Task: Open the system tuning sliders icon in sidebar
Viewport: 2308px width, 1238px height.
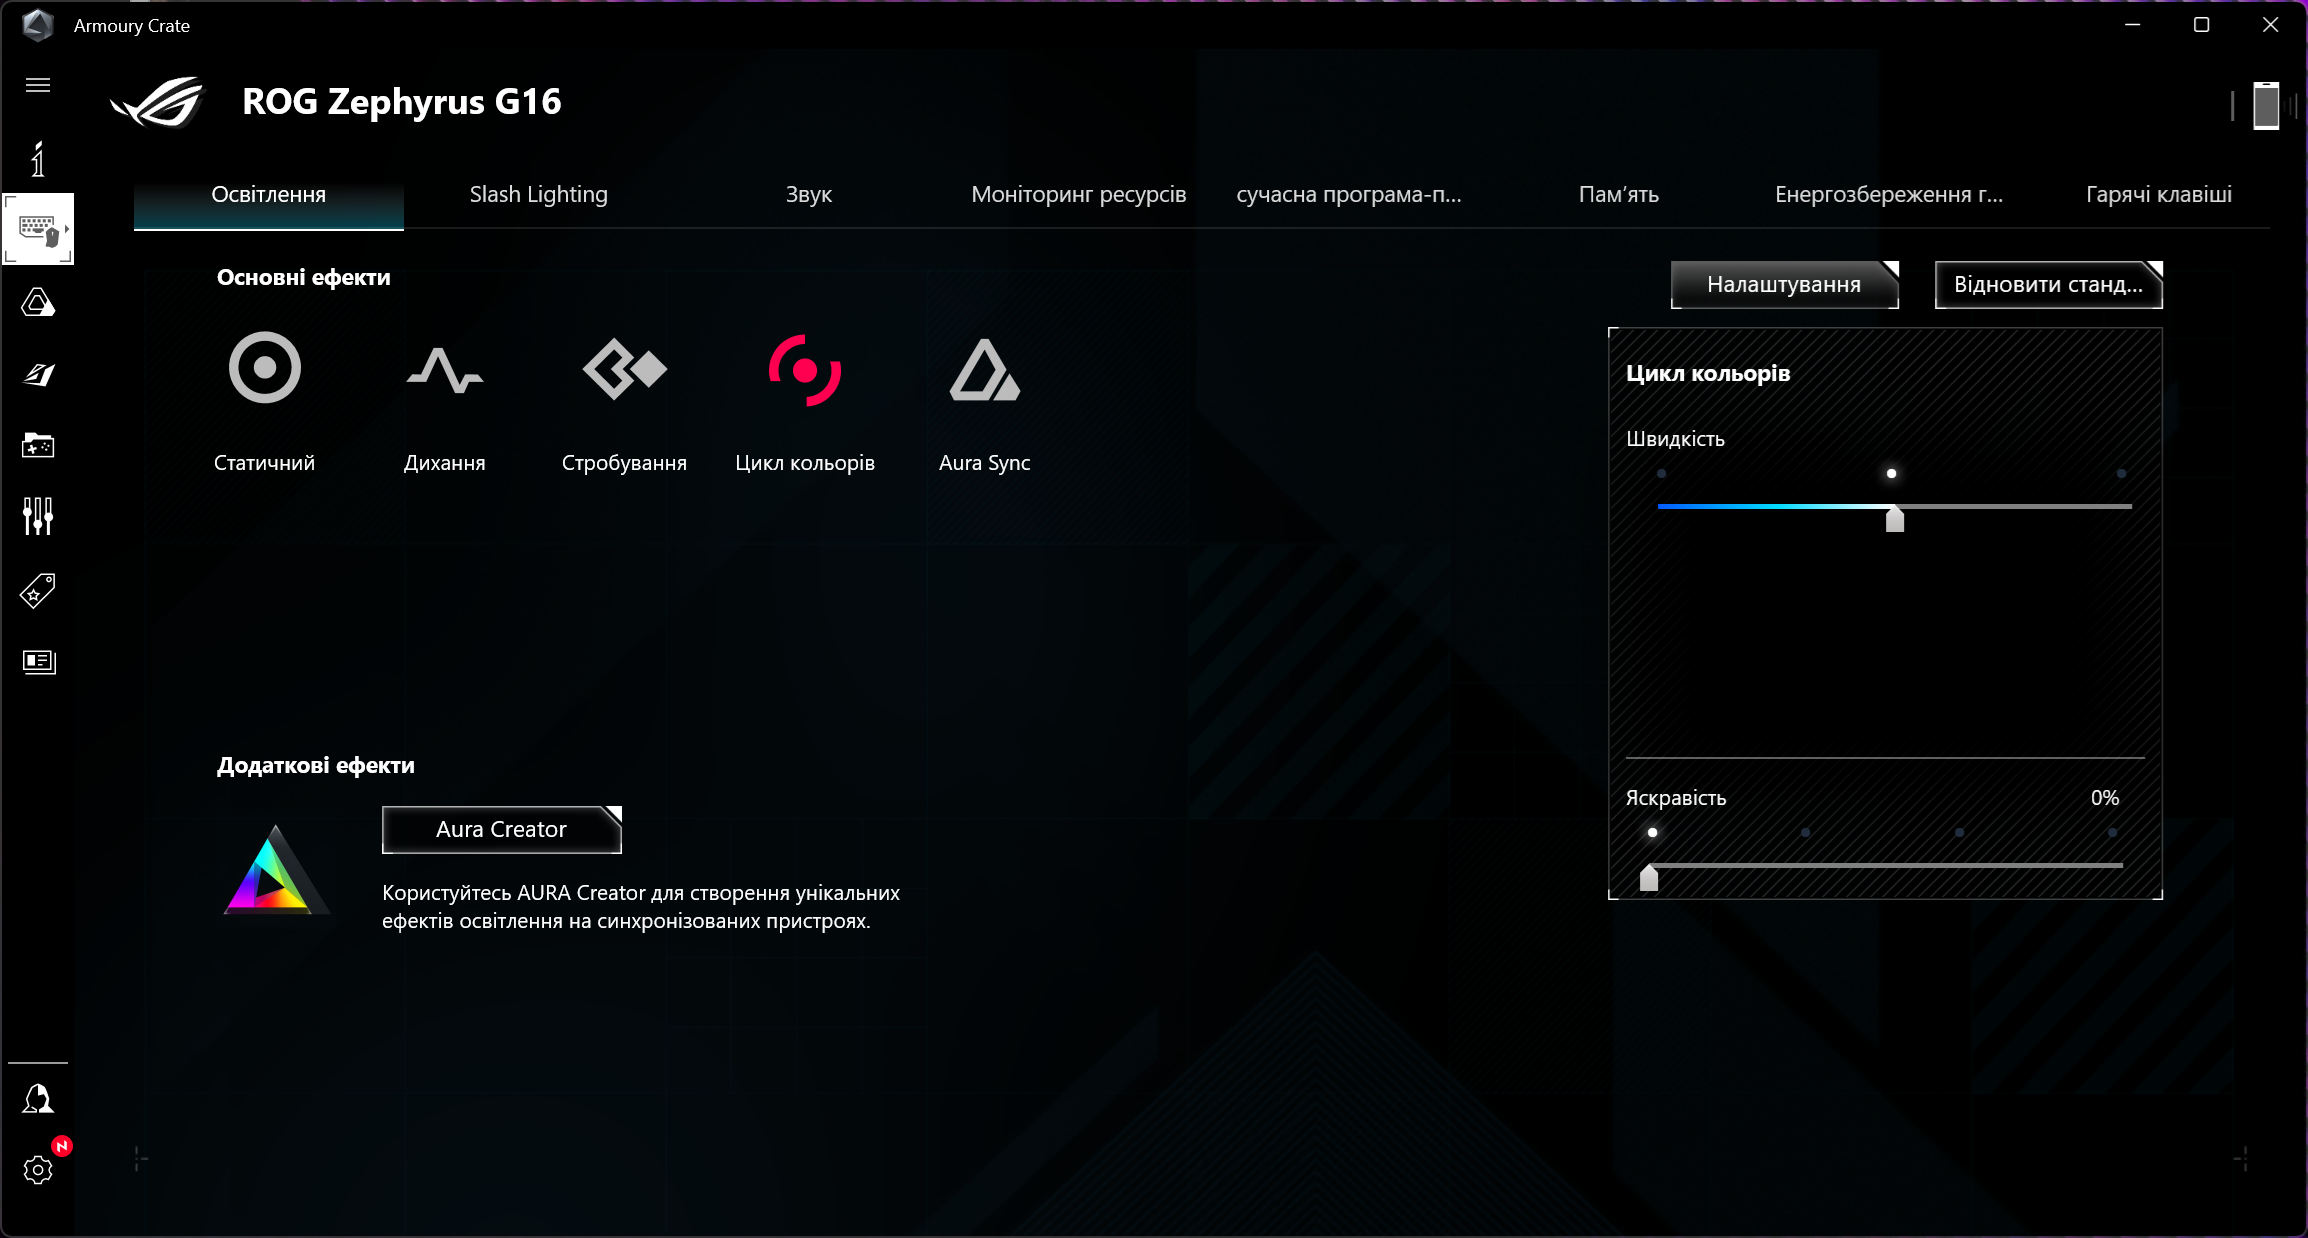Action: coord(38,516)
